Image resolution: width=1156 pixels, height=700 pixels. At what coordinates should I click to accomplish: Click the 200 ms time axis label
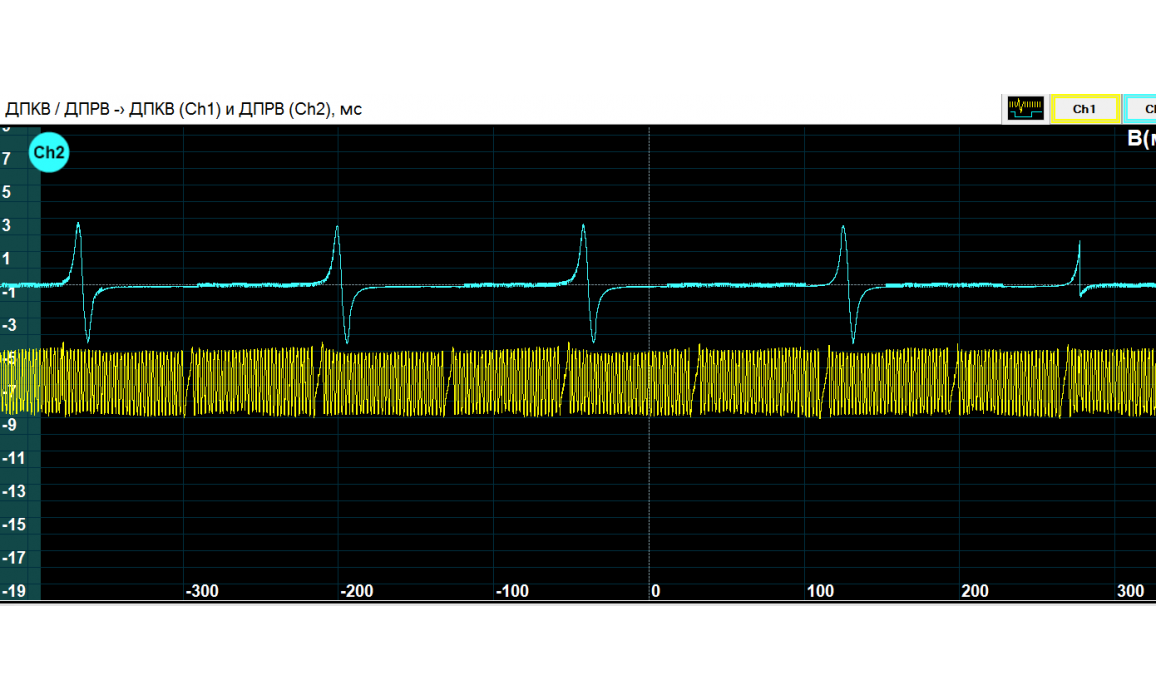(975, 591)
